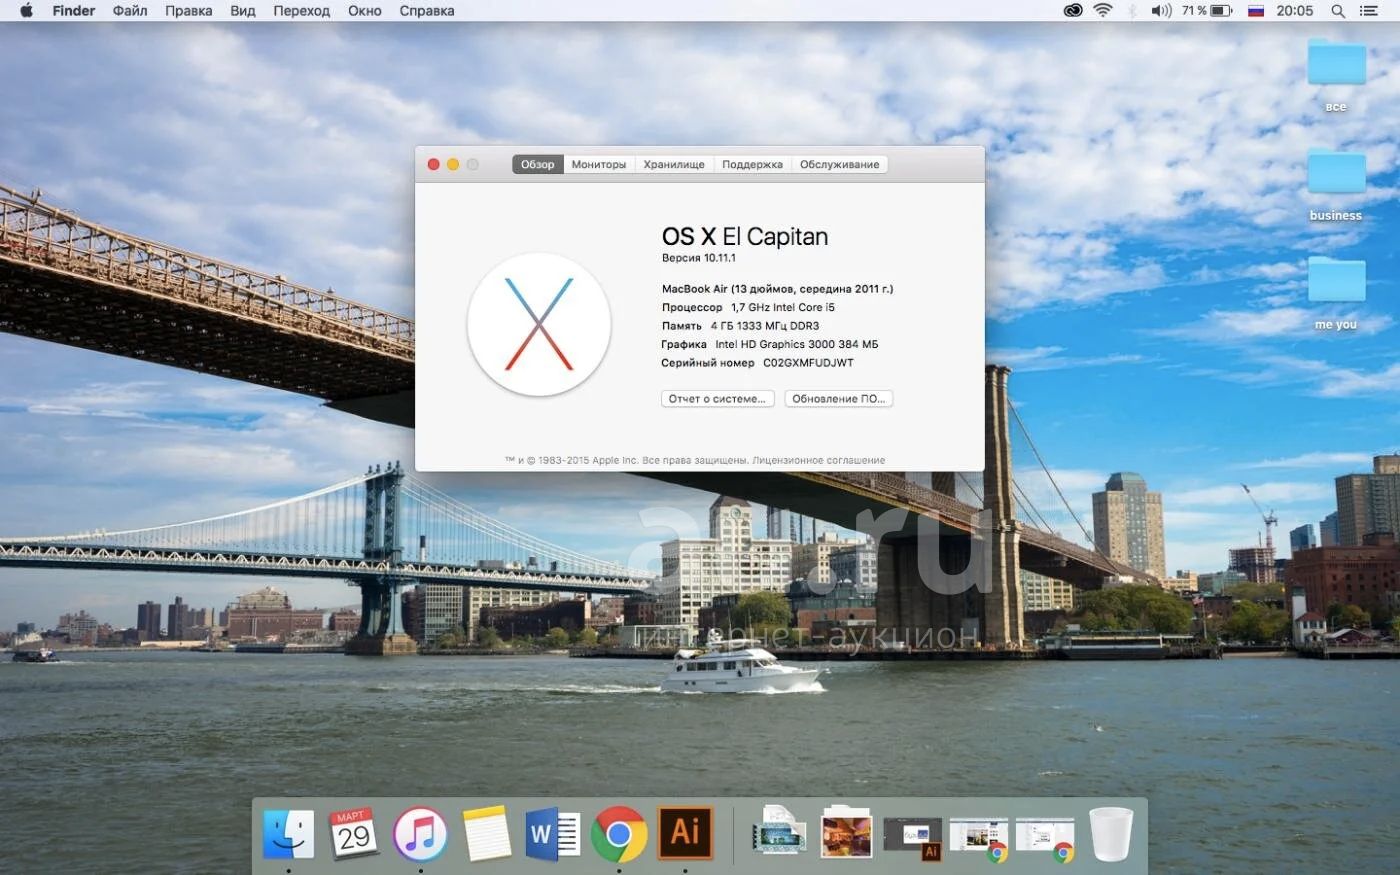Open Spotlight search magnifier
This screenshot has height=875, width=1400.
coord(1338,11)
